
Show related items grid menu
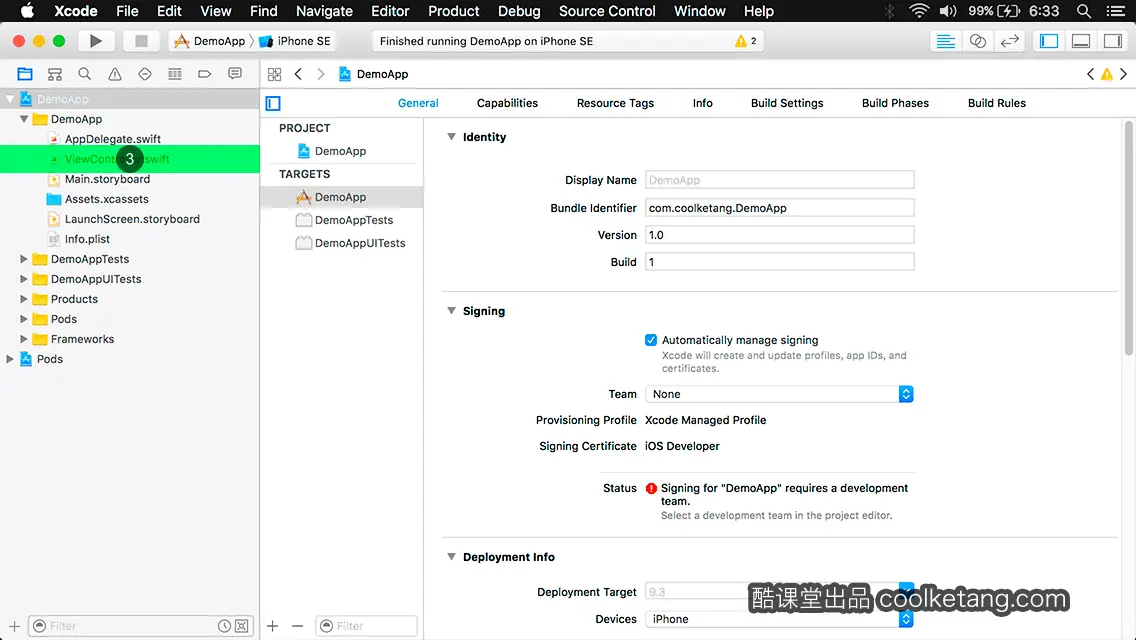(x=275, y=74)
